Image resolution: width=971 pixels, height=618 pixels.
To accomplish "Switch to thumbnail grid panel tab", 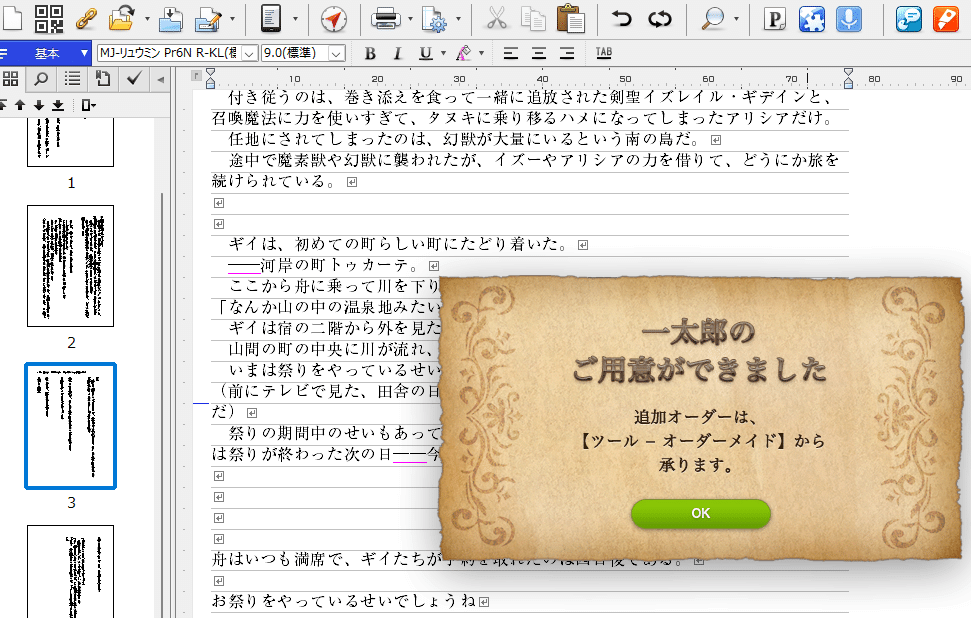I will pos(11,79).
